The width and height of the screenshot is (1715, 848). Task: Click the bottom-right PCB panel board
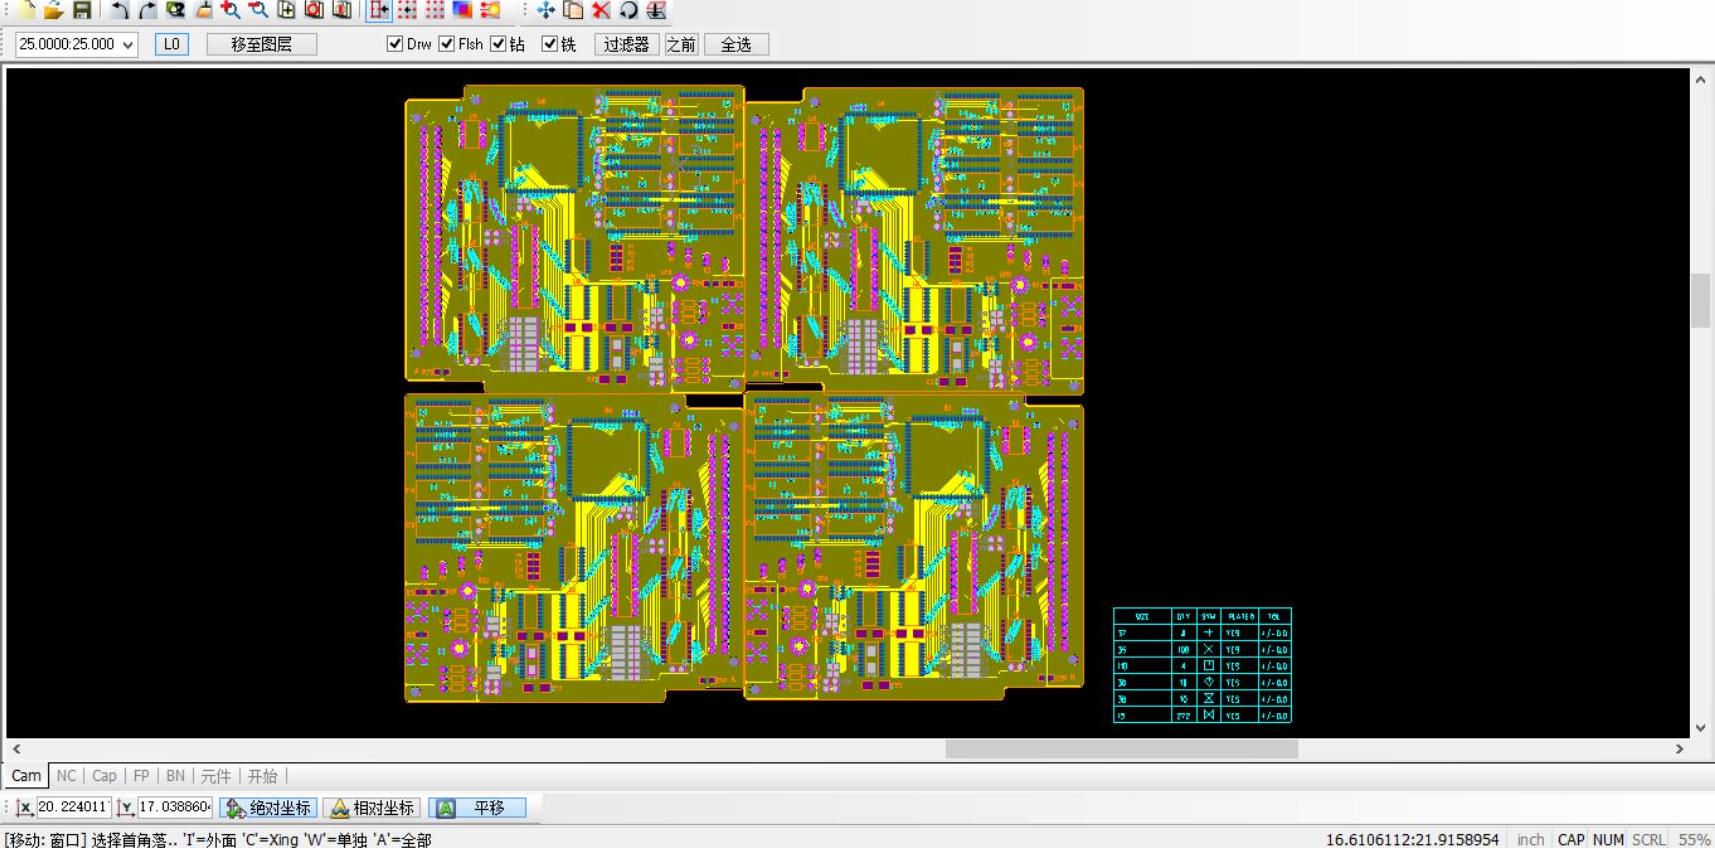coord(914,546)
